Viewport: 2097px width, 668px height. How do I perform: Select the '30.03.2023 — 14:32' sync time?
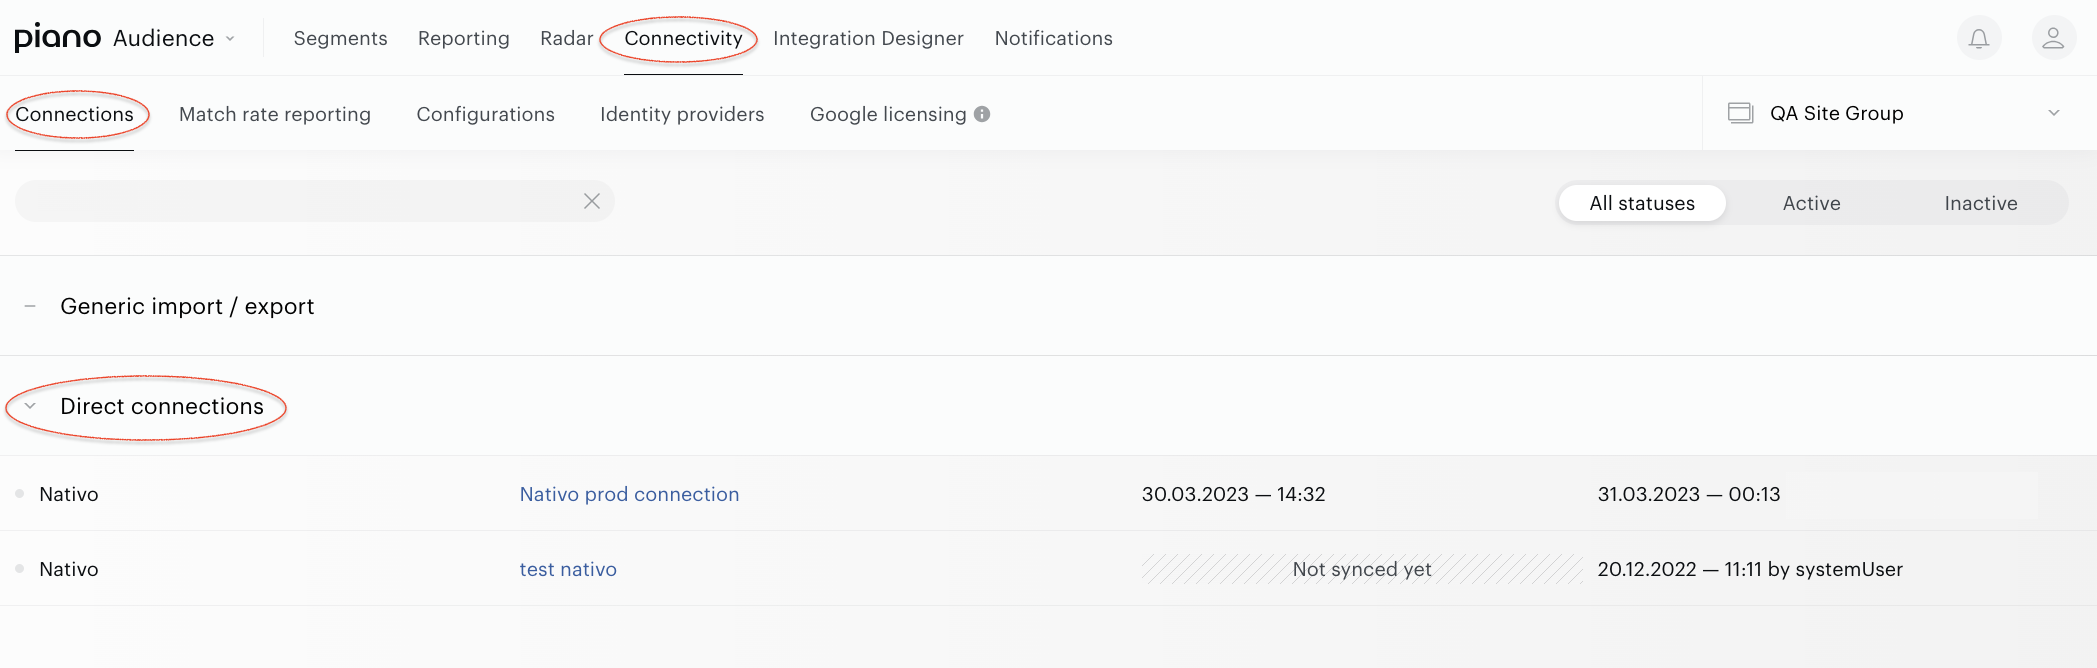pyautogui.click(x=1233, y=494)
